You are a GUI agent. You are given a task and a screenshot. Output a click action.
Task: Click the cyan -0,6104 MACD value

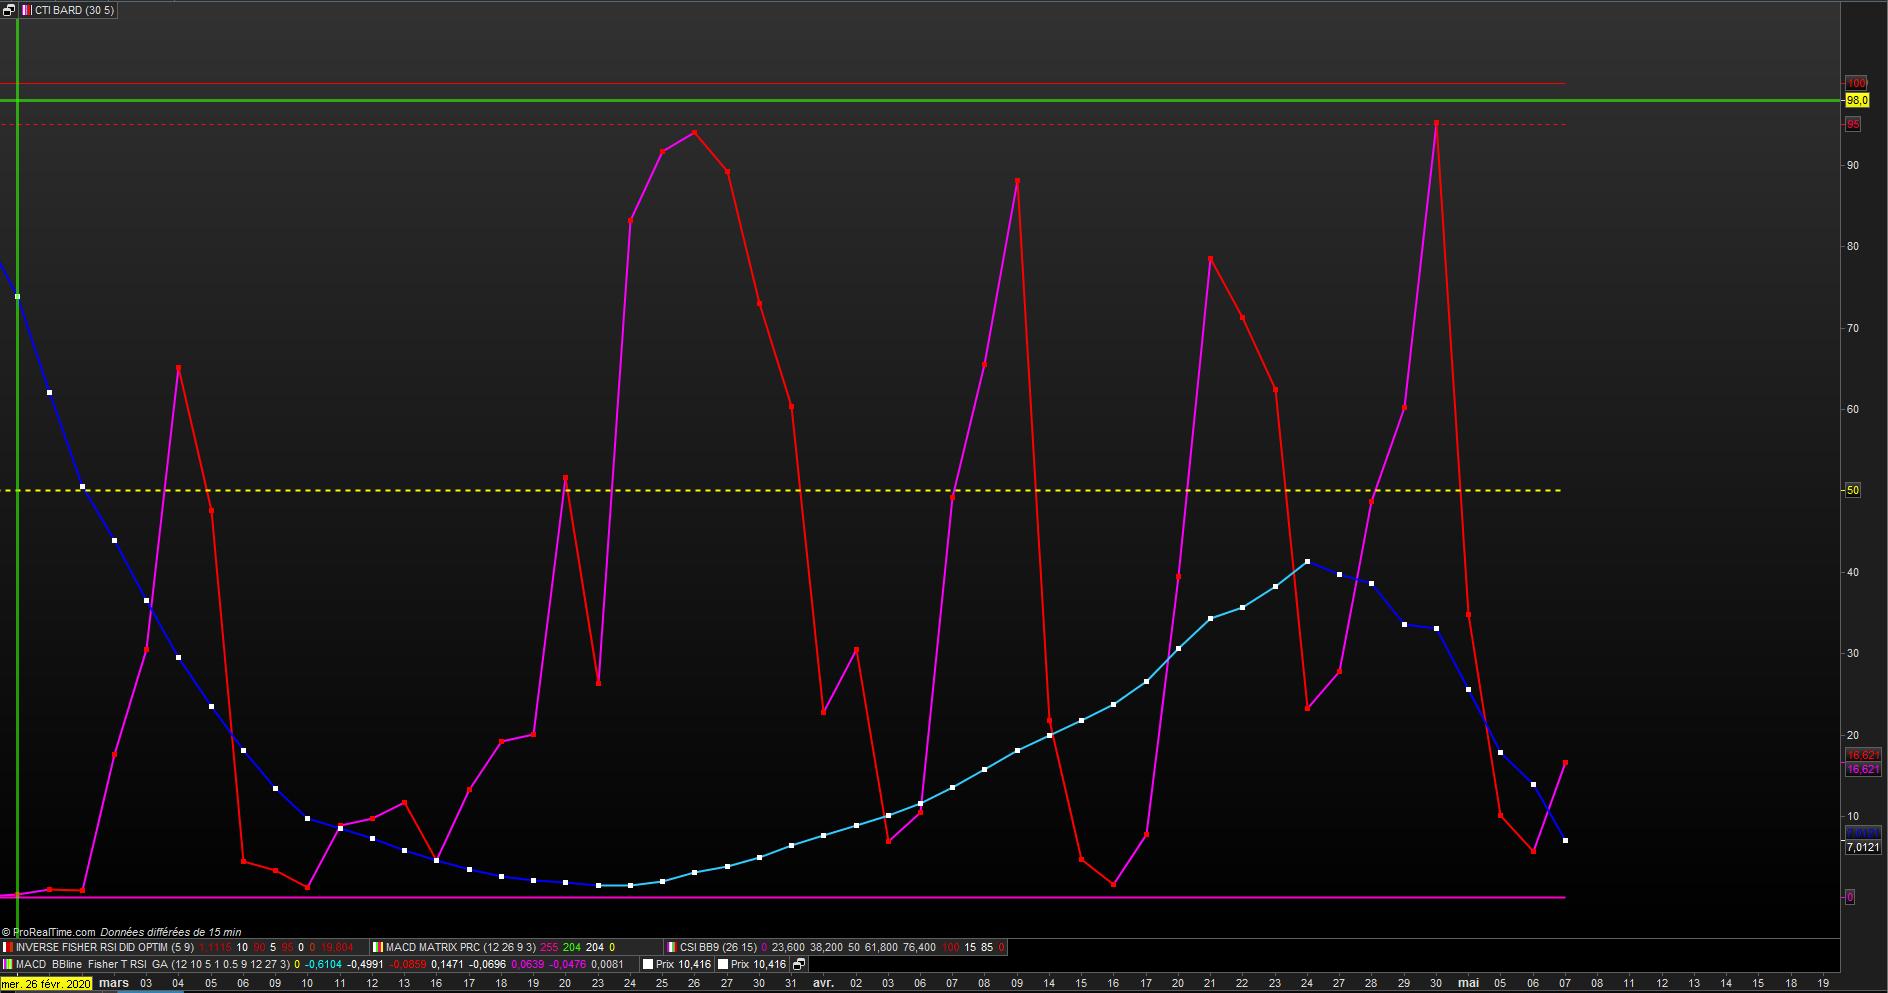point(323,964)
